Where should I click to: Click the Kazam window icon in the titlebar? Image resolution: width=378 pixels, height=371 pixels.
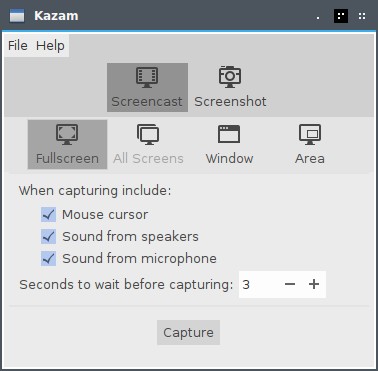[17, 16]
